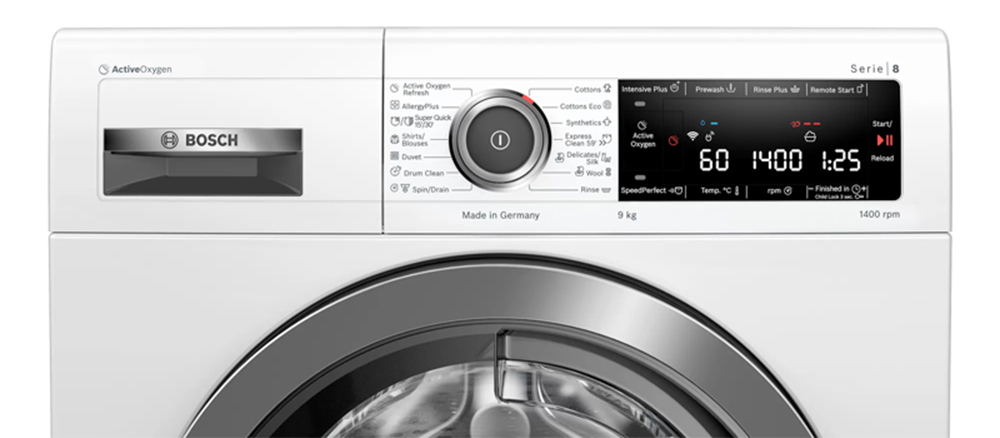1000x438 pixels.
Task: Click the Wool yarn icon
Action: click(x=608, y=173)
